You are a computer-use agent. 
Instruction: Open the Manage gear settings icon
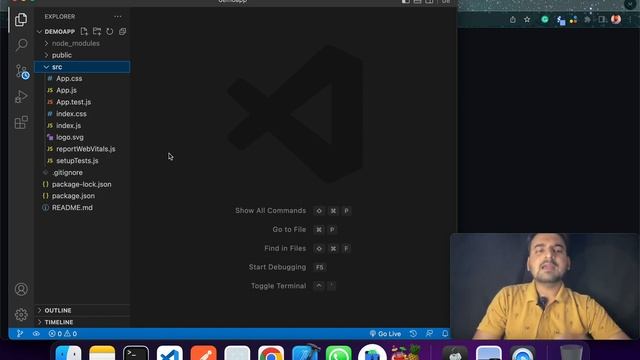click(21, 314)
